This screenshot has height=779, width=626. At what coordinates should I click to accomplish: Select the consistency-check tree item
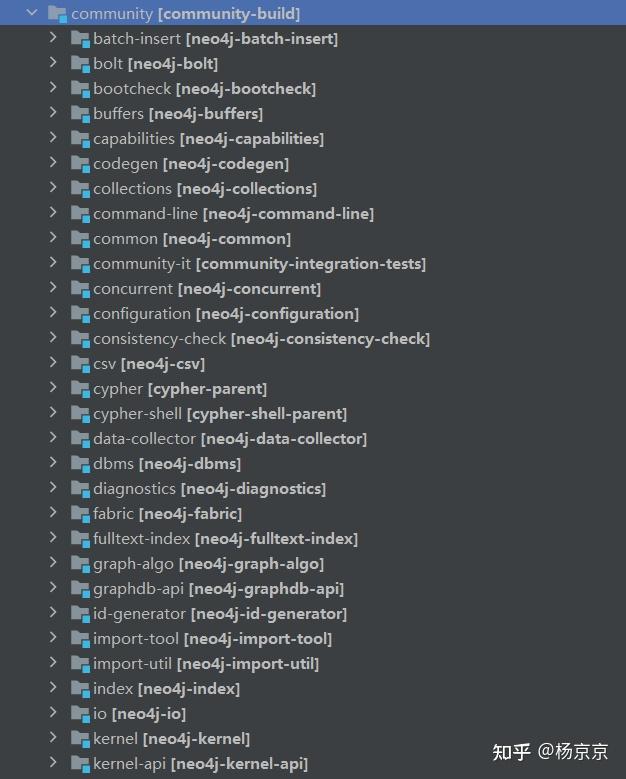(261, 339)
